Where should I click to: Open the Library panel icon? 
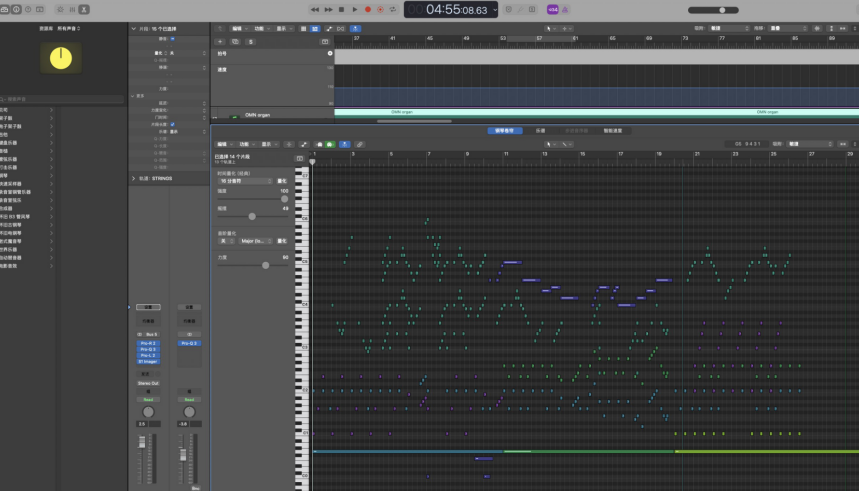pyautogui.click(x=5, y=9)
